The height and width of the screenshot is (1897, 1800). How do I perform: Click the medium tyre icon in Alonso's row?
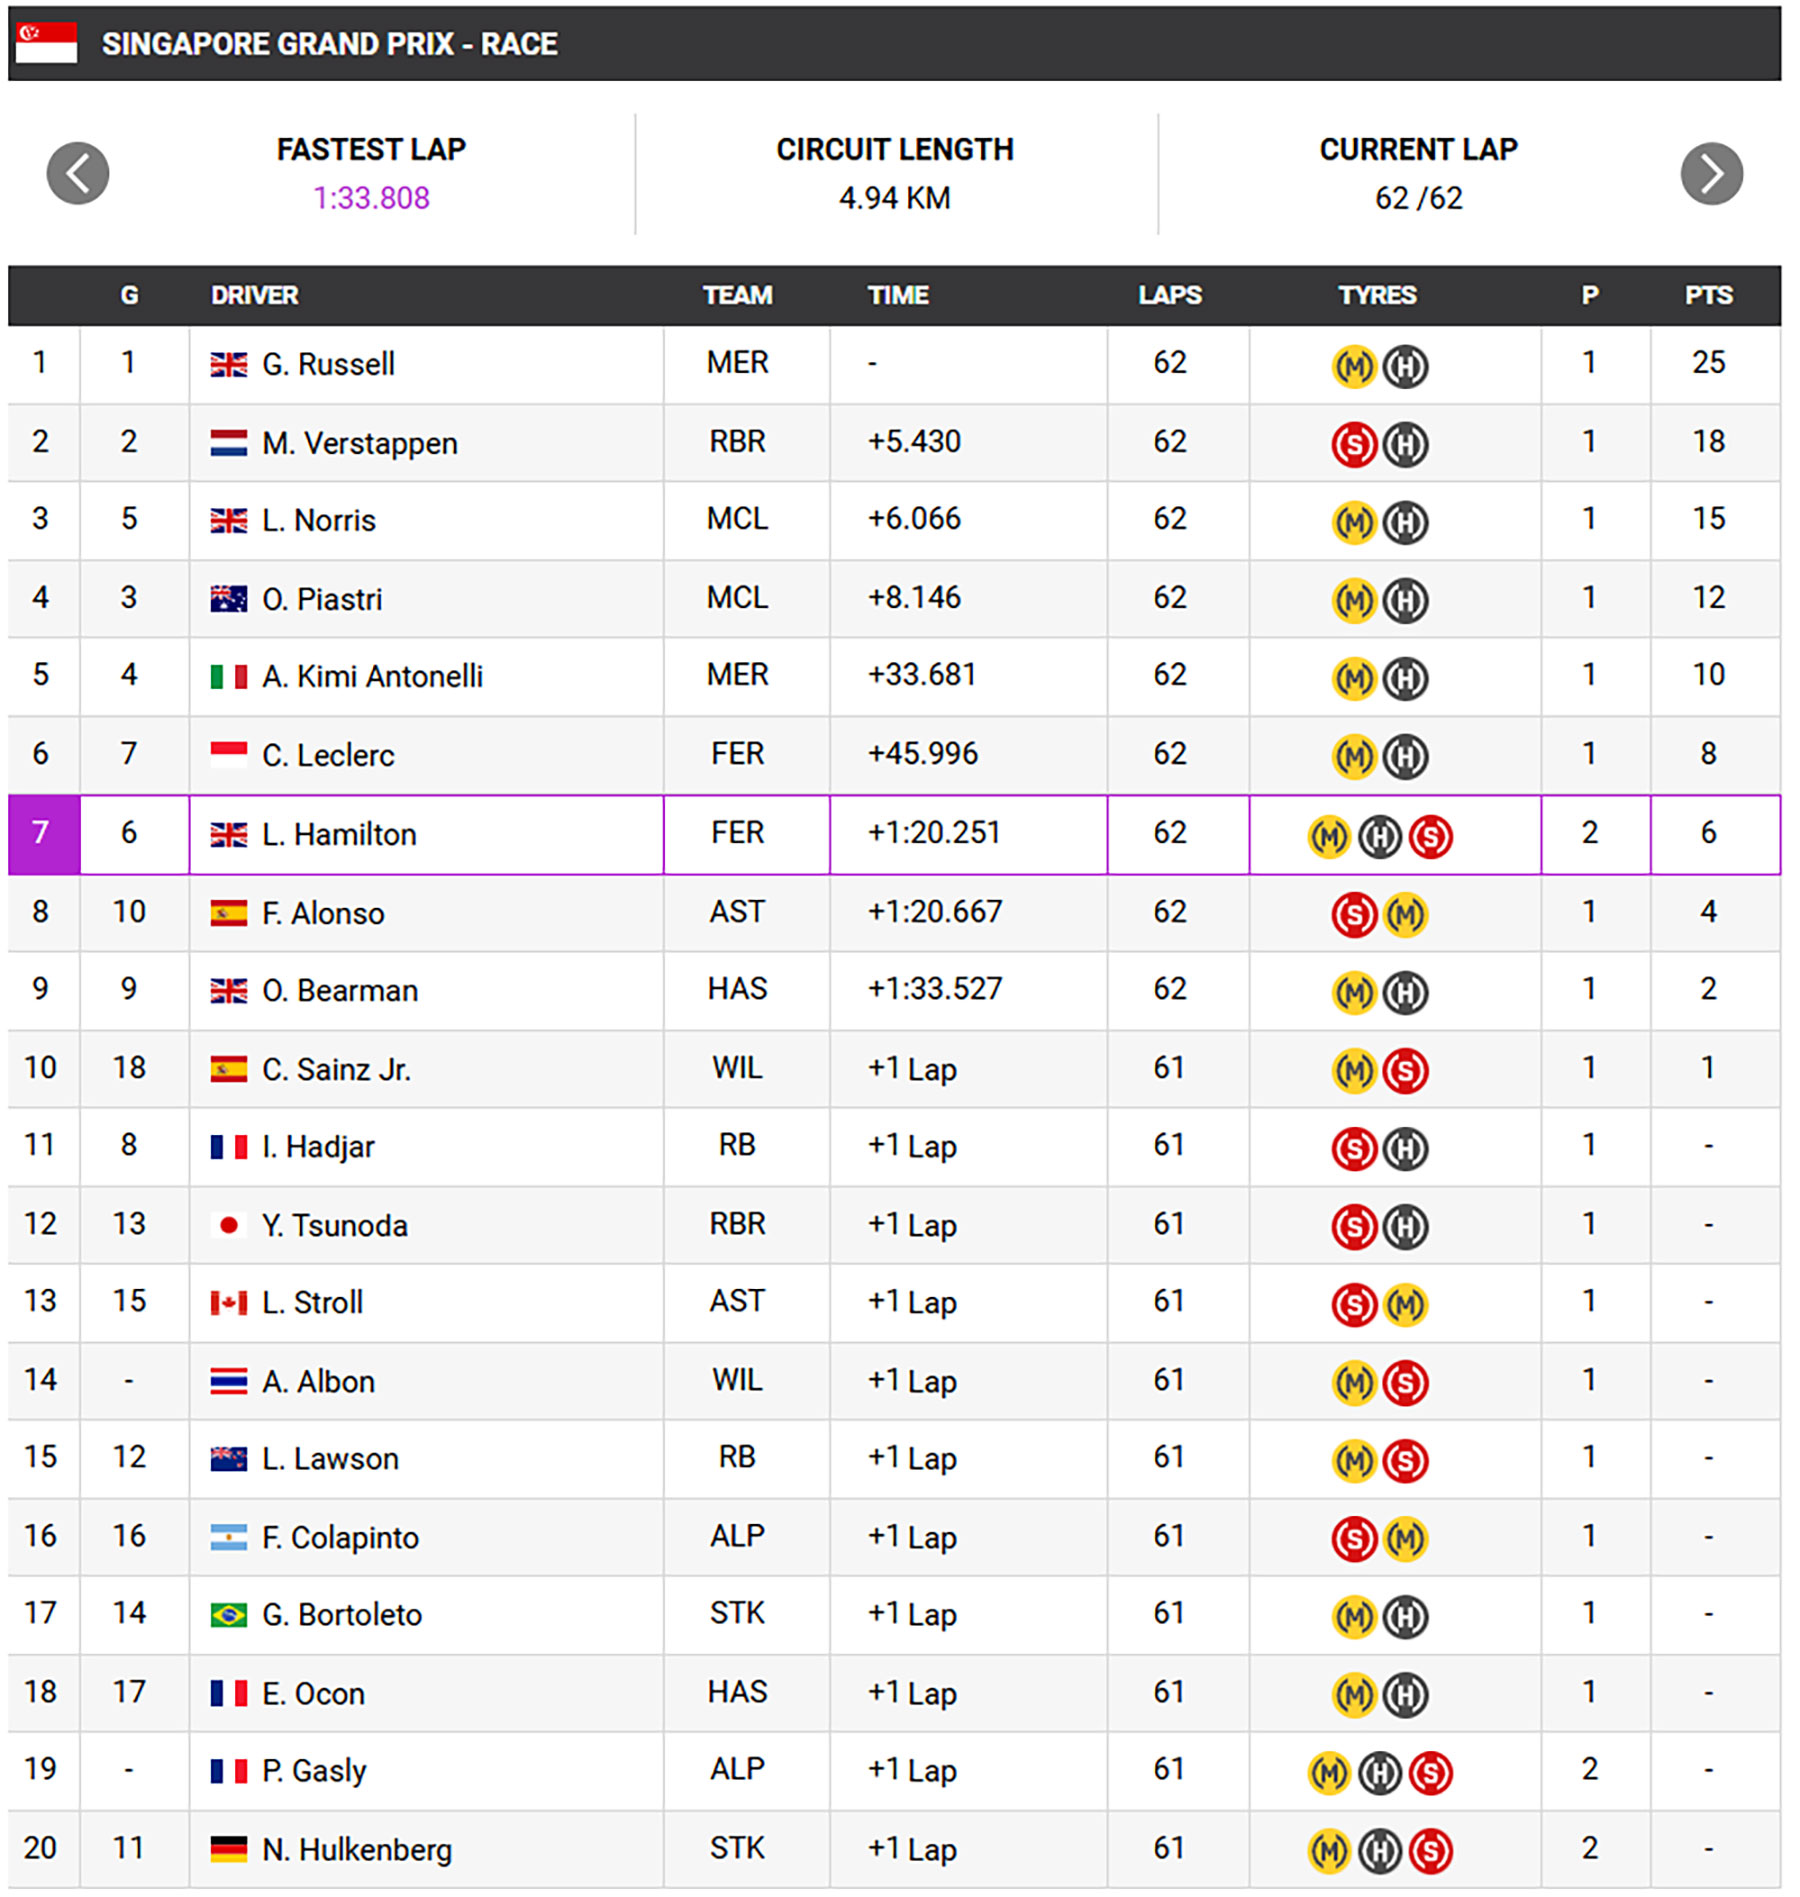[x=1404, y=914]
